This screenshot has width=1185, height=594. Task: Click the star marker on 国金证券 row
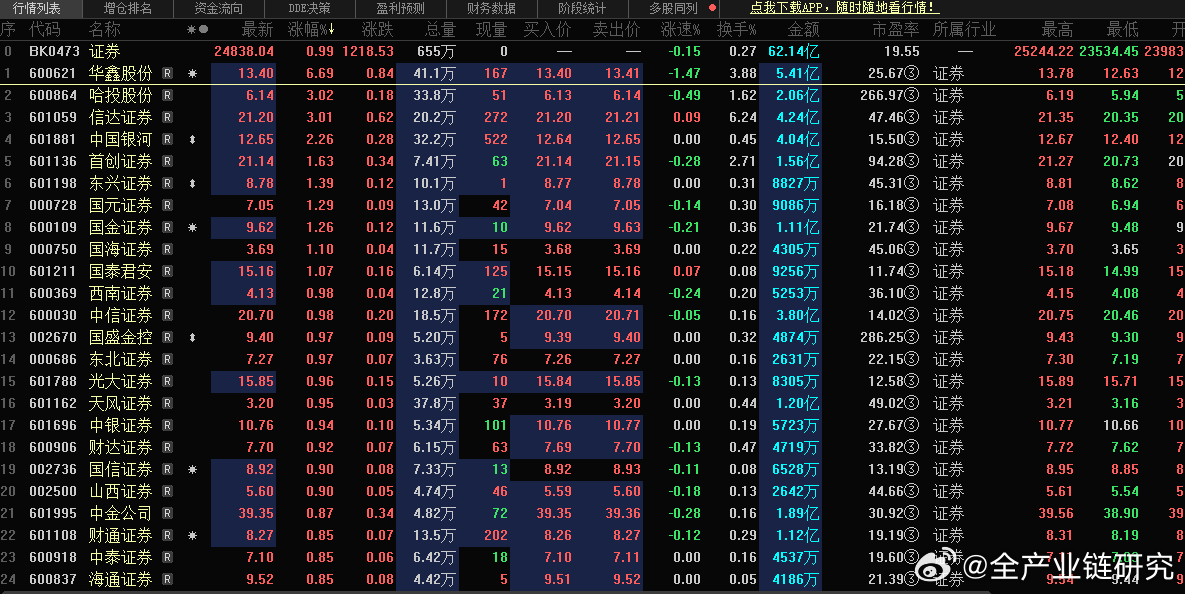pos(193,227)
